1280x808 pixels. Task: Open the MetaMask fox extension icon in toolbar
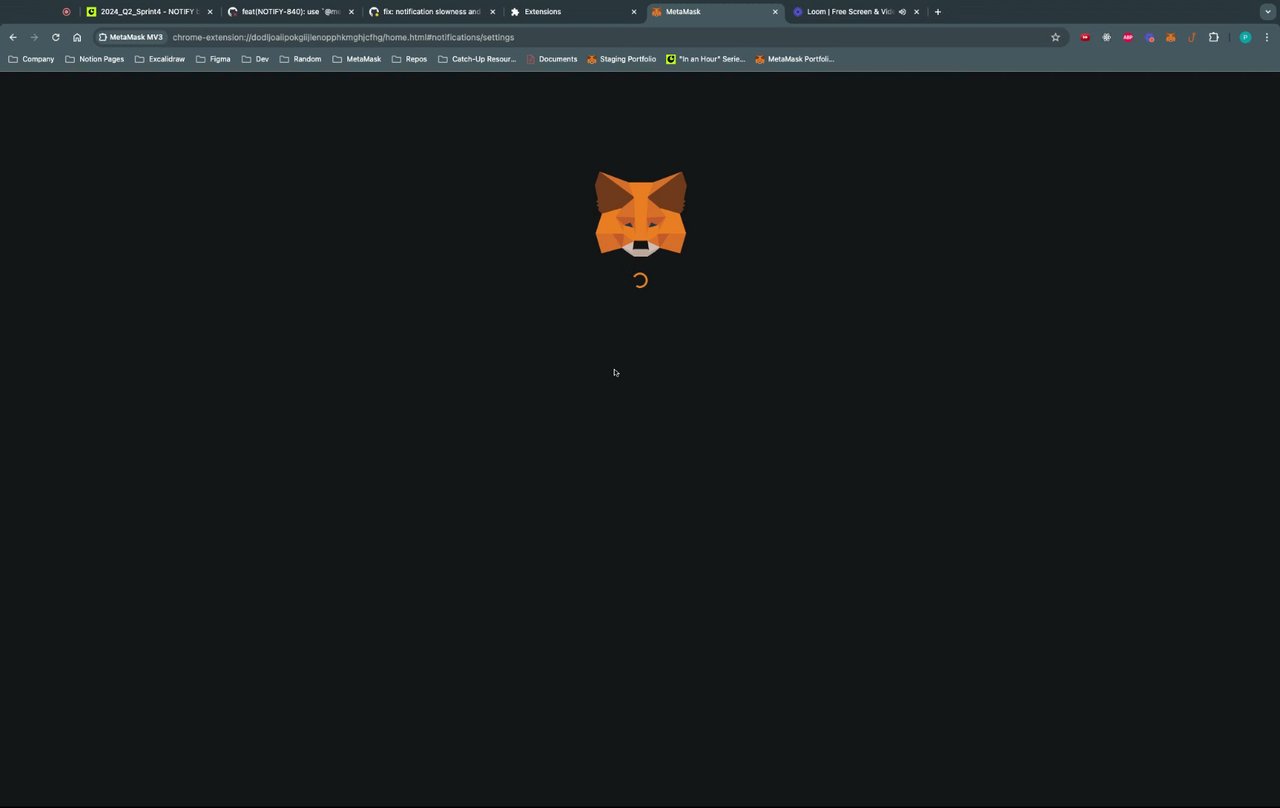(x=1171, y=37)
